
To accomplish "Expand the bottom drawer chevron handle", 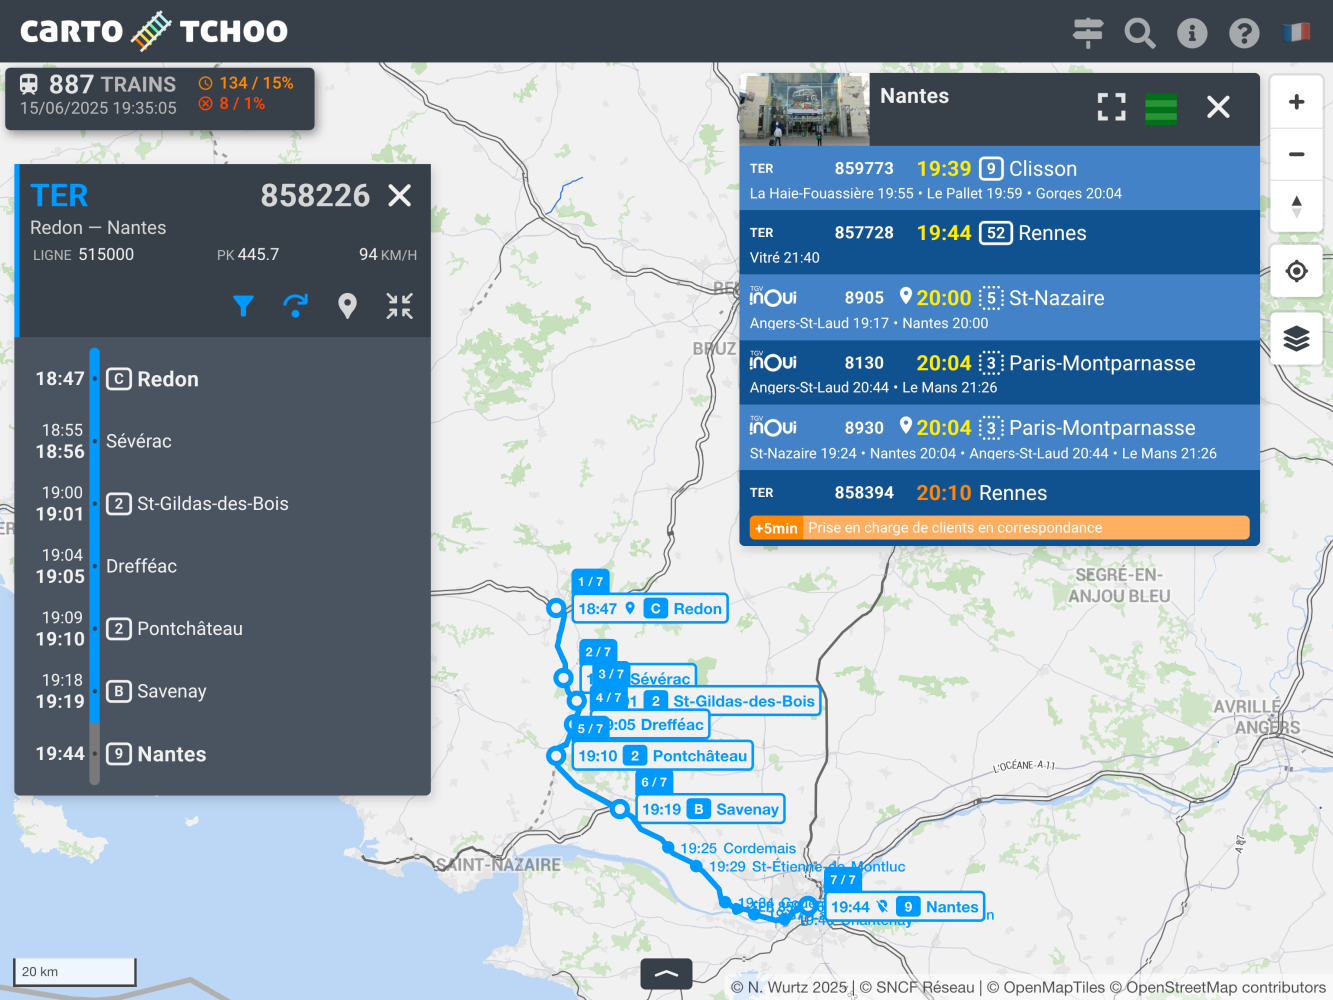I will tap(666, 974).
